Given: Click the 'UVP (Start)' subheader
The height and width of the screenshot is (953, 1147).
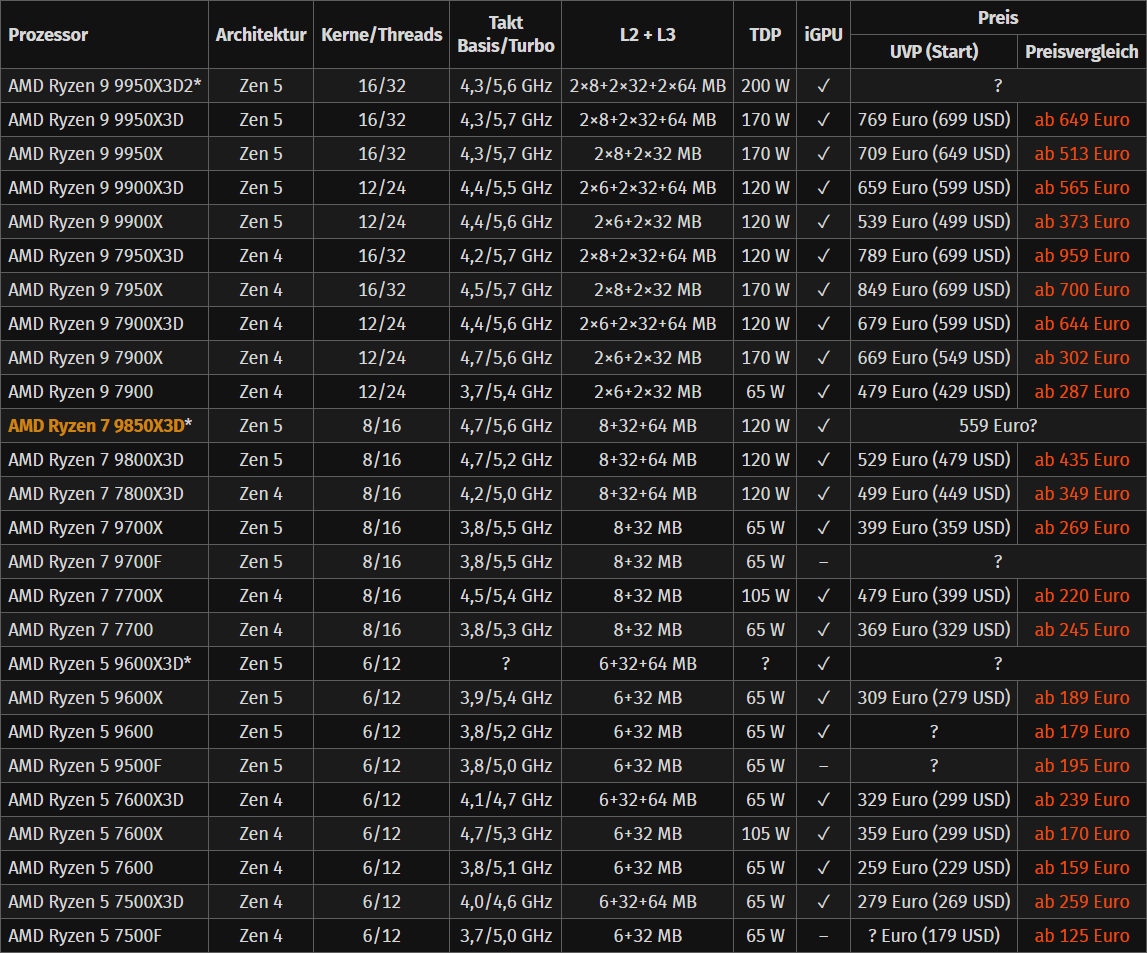Looking at the screenshot, I should tap(933, 52).
